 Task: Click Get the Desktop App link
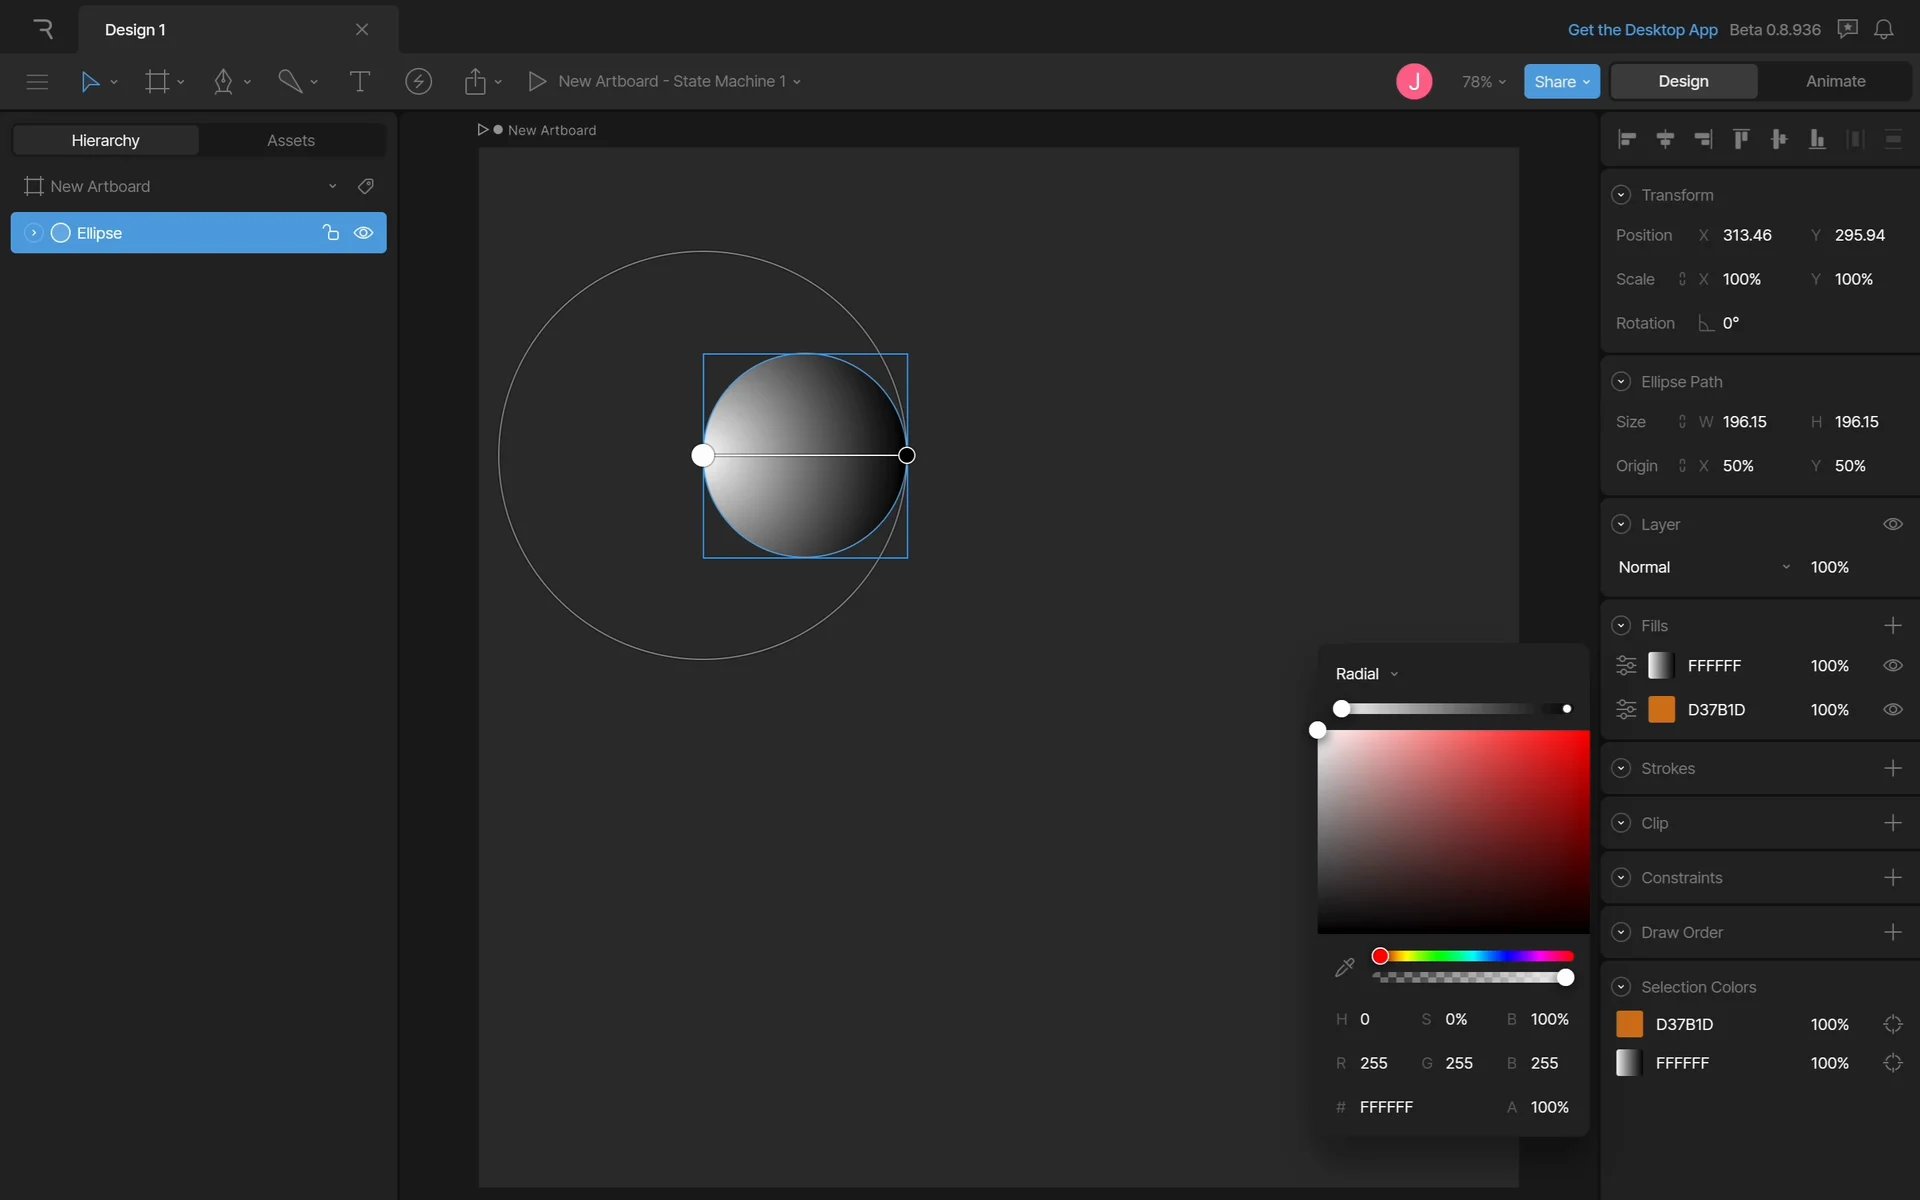pos(1642,29)
